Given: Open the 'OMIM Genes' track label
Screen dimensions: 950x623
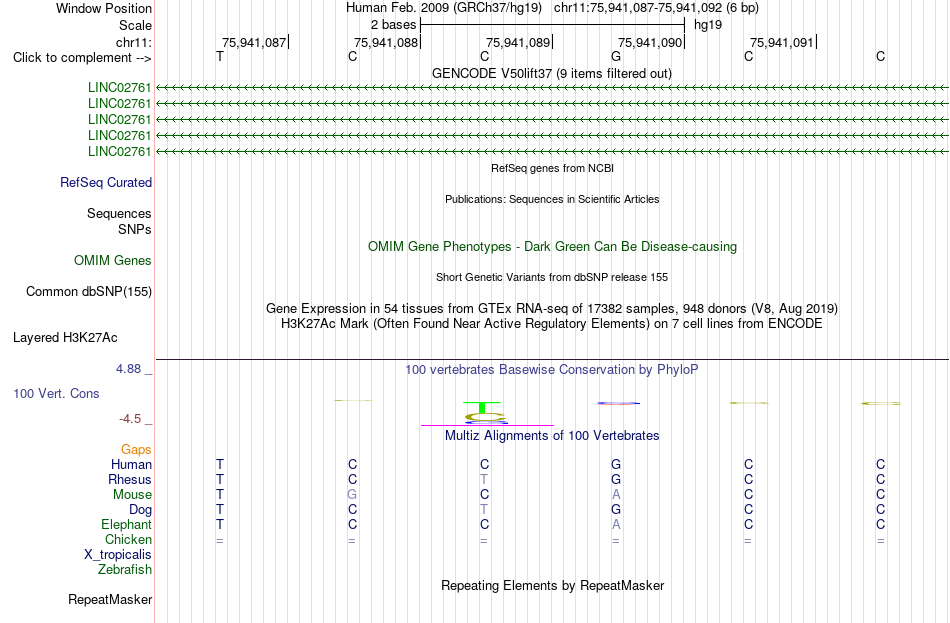Looking at the screenshot, I should [113, 261].
